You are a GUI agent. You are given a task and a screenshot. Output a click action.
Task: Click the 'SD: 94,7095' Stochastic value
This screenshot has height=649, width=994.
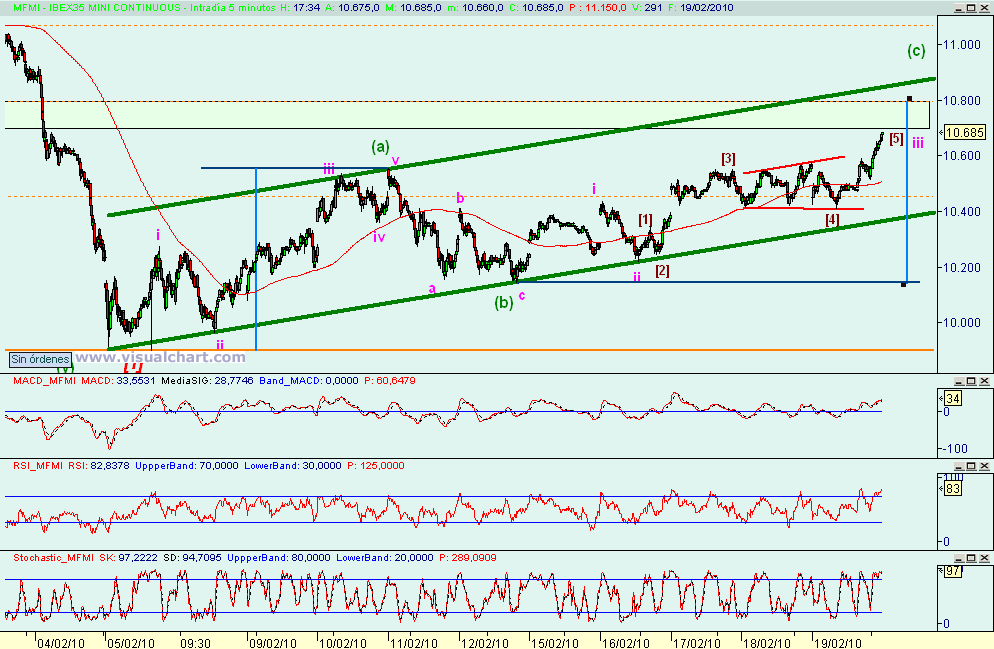point(193,558)
